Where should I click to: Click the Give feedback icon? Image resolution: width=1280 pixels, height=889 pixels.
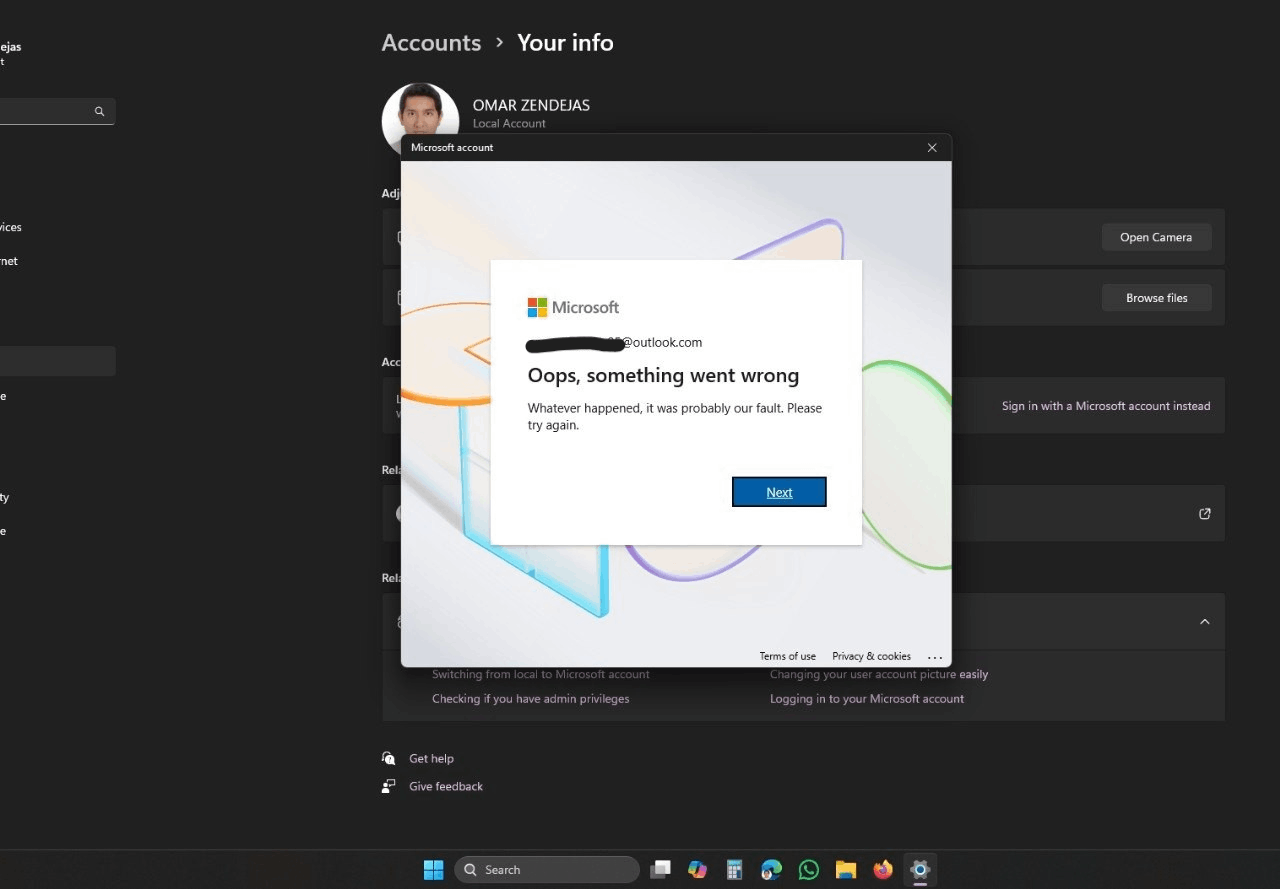[x=389, y=786]
